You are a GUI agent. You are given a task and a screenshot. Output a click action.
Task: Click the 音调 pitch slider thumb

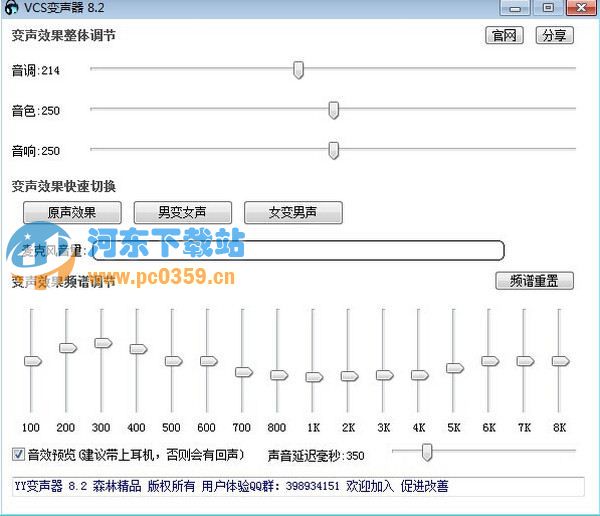click(x=298, y=70)
